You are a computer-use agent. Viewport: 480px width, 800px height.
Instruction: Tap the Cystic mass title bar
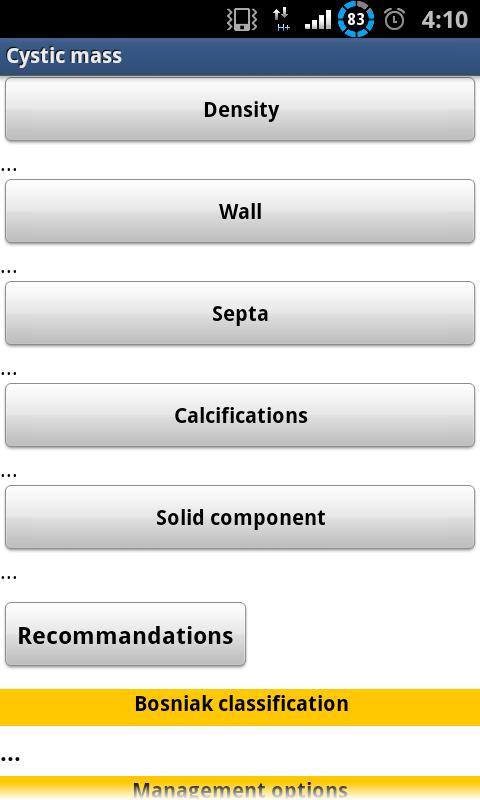[240, 56]
